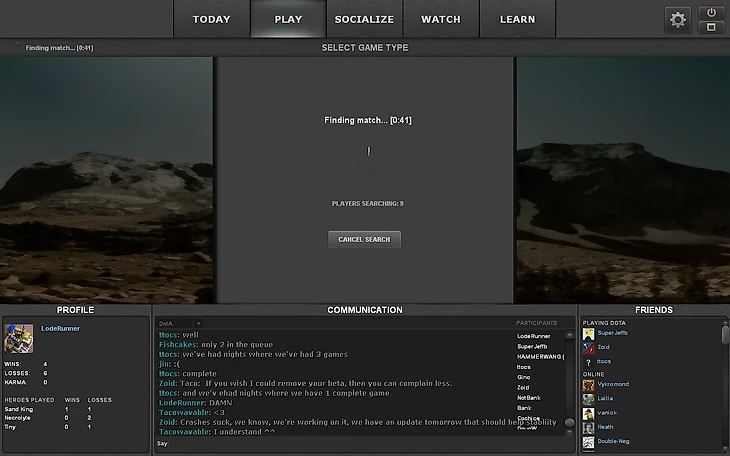
Task: Toggle the window mode square icon
Action: tap(711, 27)
